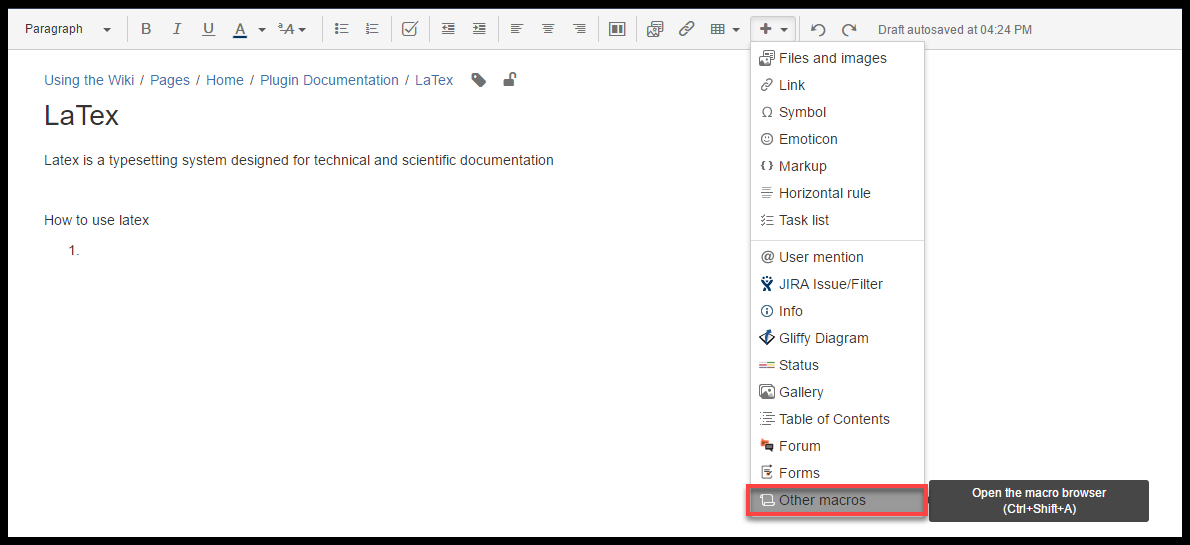Viewport: 1190px width, 545px height.
Task: Insert a task list checkbox from toolbar
Action: [410, 29]
